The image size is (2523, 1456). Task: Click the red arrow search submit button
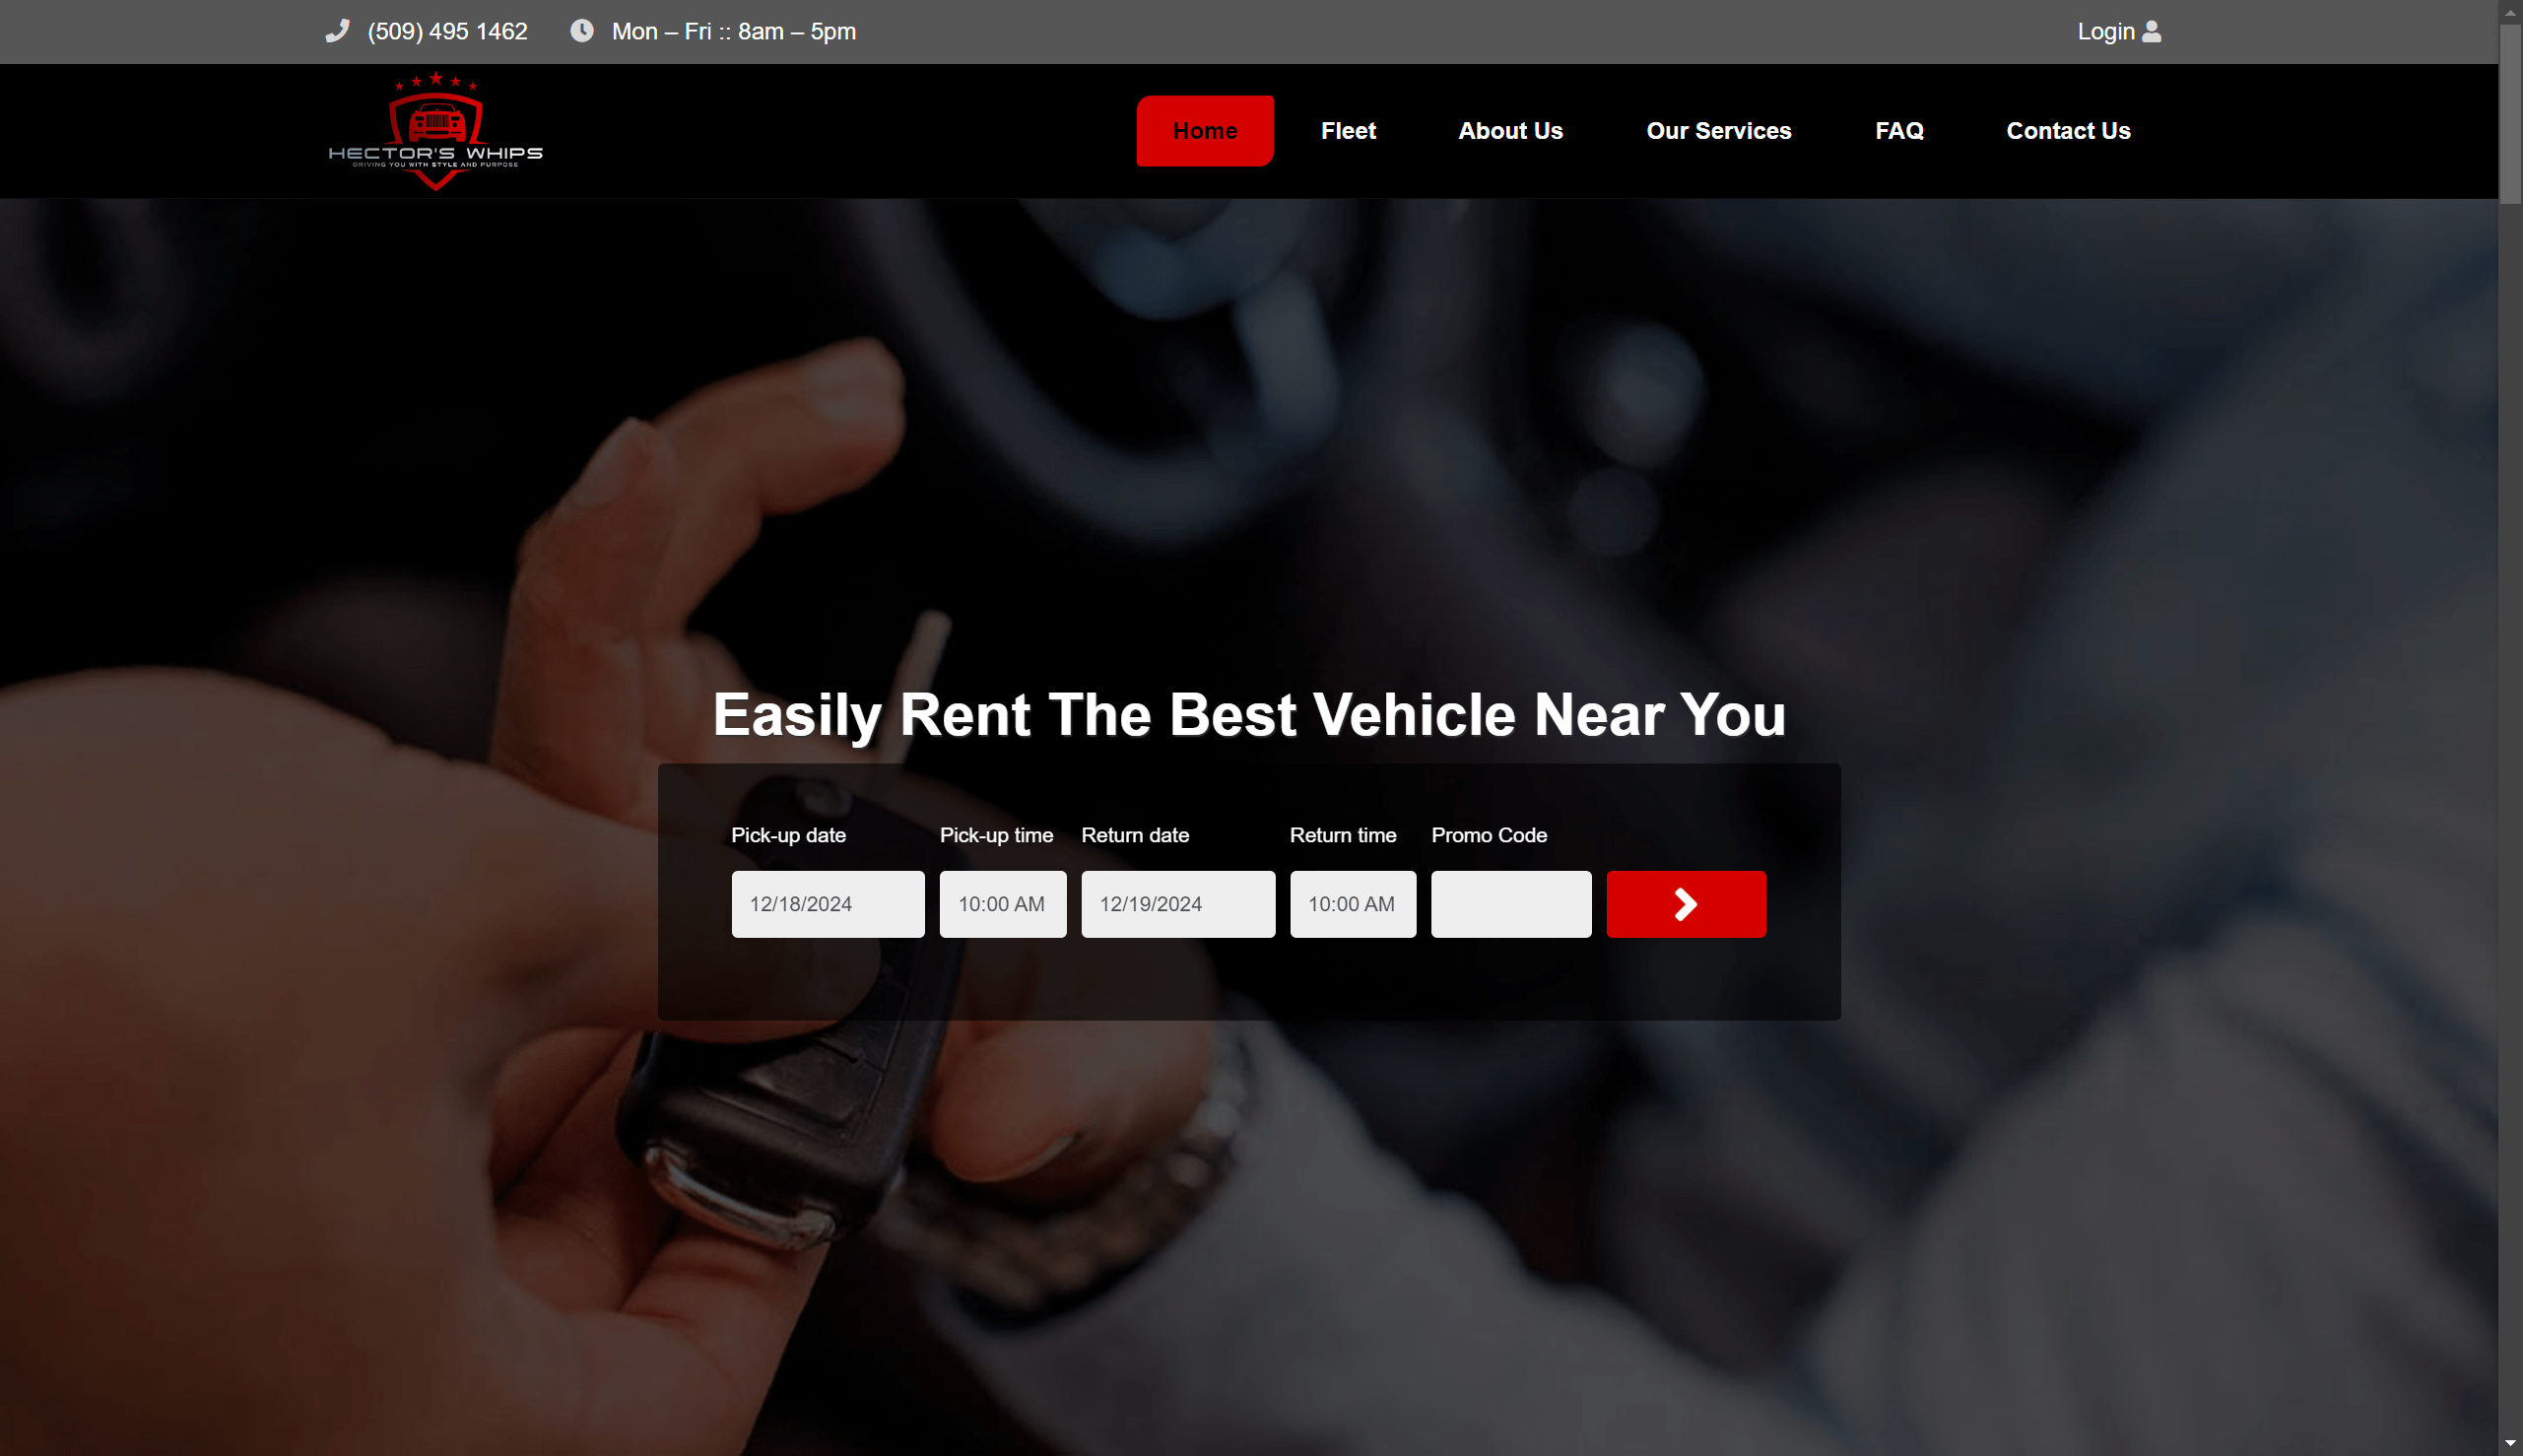coord(1686,903)
